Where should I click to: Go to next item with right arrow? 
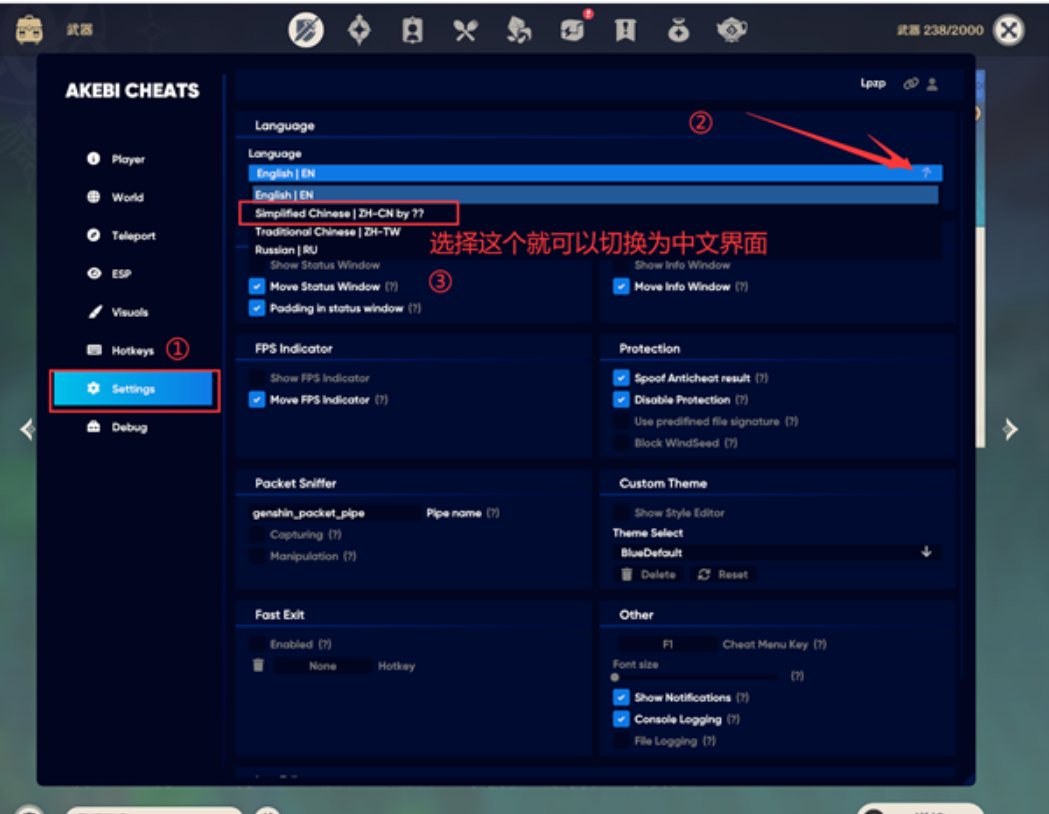point(1010,429)
